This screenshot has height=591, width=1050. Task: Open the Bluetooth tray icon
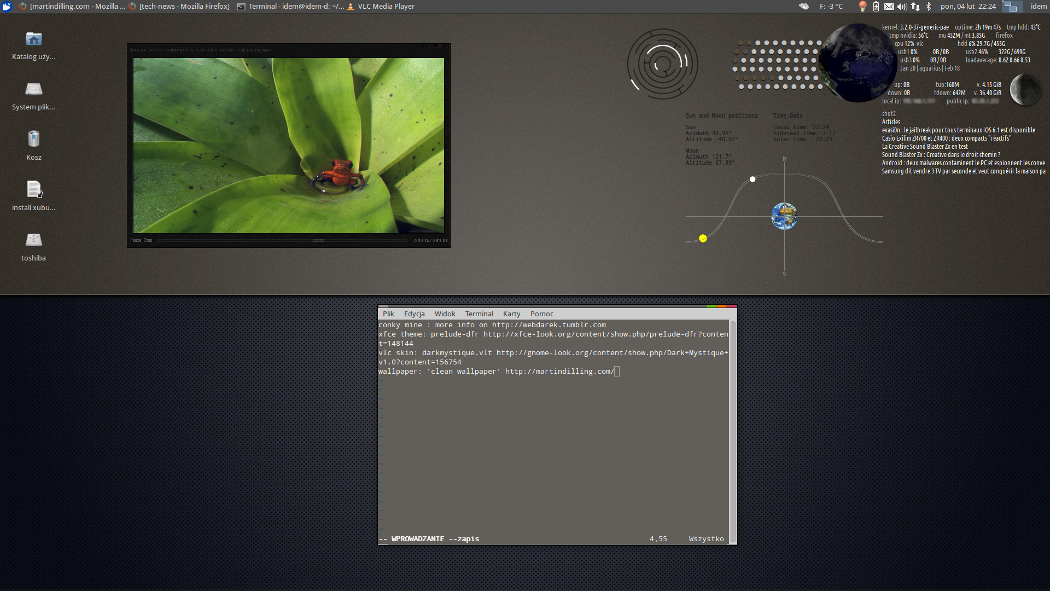point(928,6)
